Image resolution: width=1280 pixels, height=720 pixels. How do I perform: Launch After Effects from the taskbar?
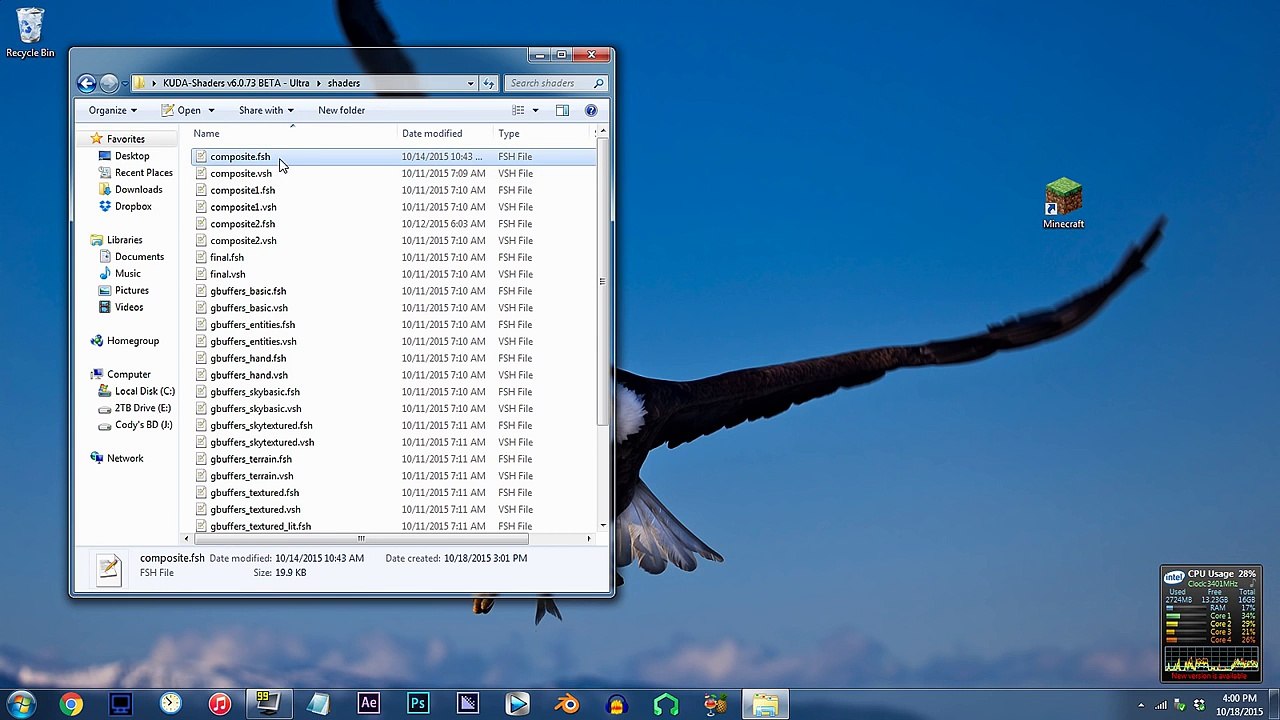point(368,704)
